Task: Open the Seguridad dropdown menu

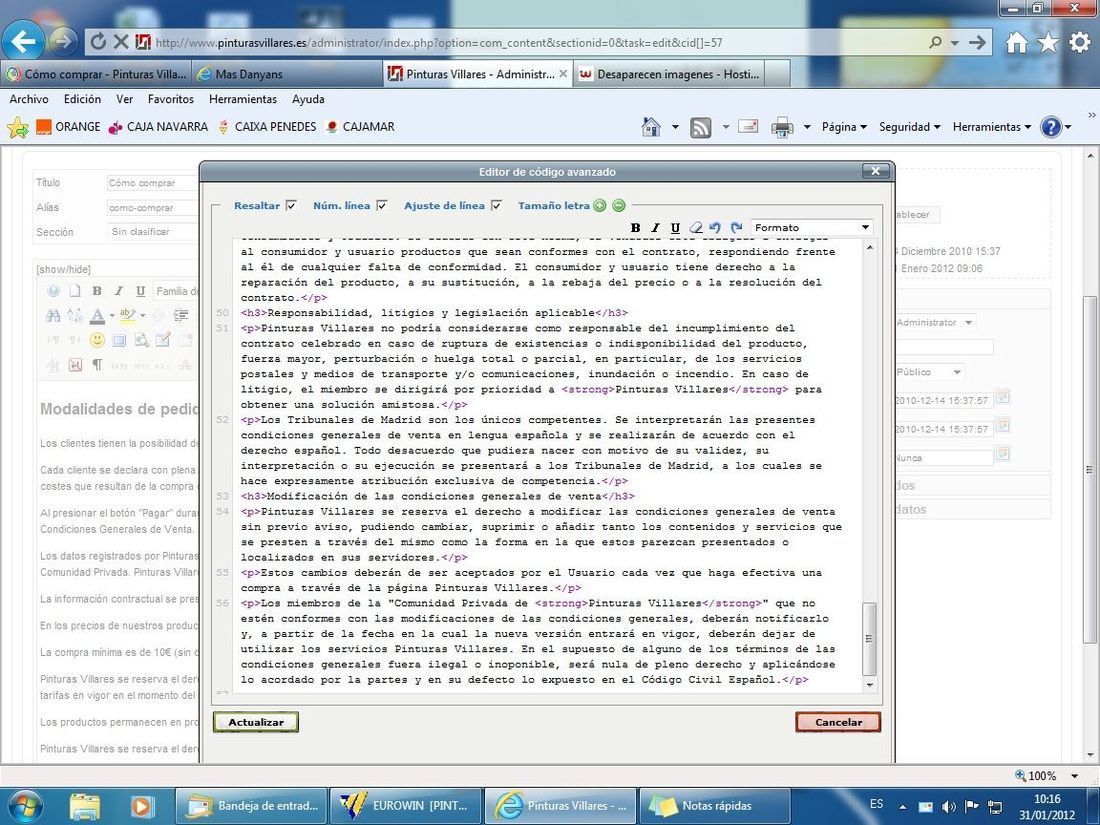Action: [909, 127]
